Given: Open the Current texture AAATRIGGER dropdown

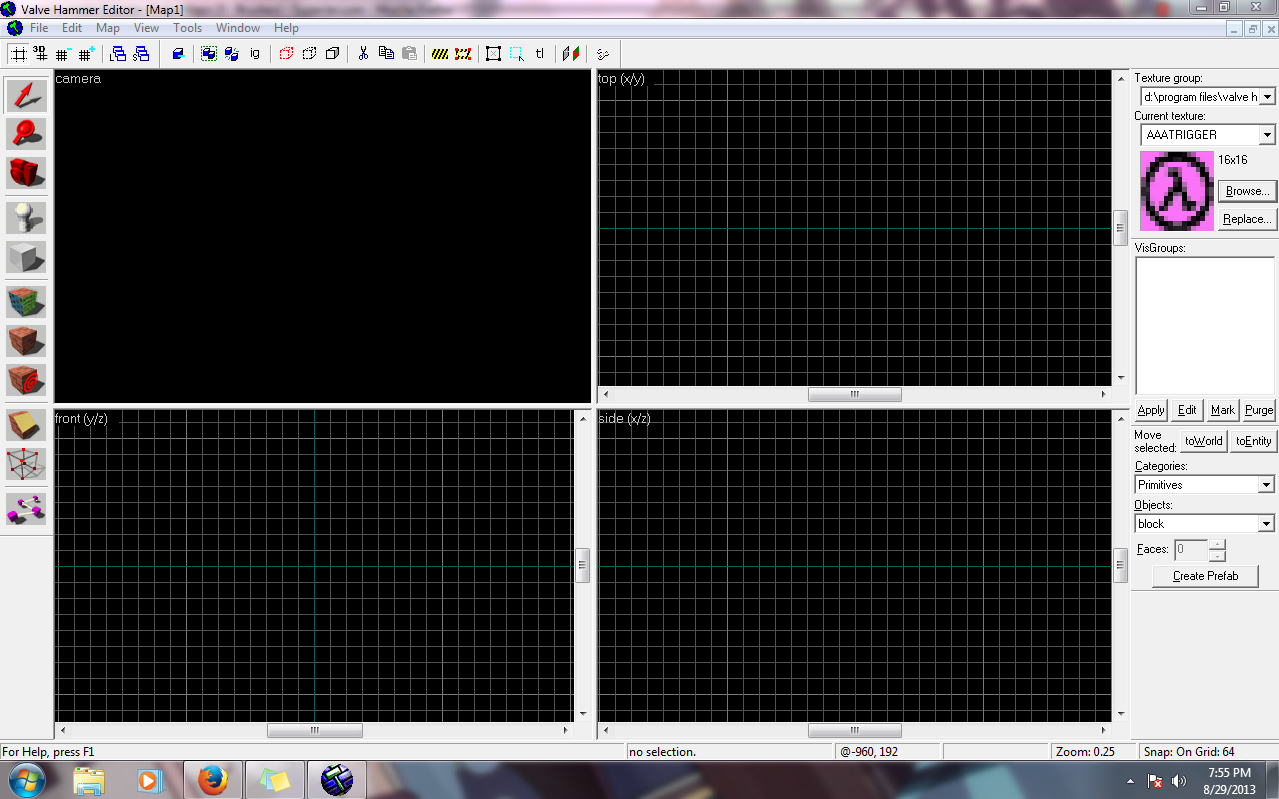Looking at the screenshot, I should click(1208, 134).
